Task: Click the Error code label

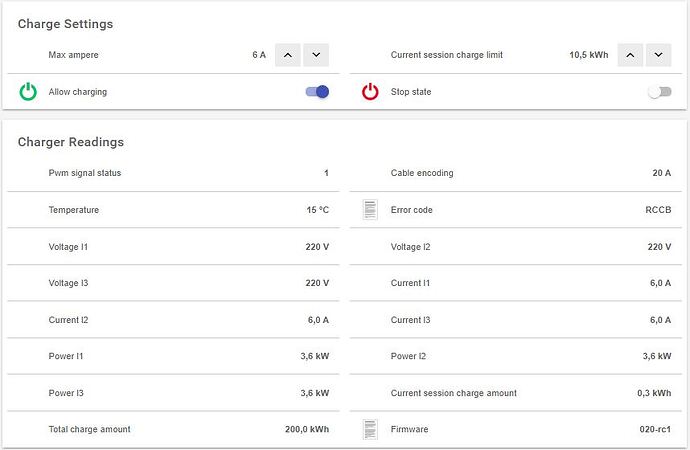Action: tap(411, 210)
